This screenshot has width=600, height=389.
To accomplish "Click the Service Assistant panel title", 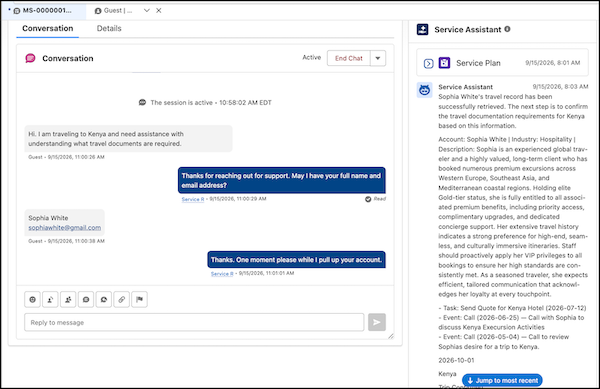I will click(468, 29).
